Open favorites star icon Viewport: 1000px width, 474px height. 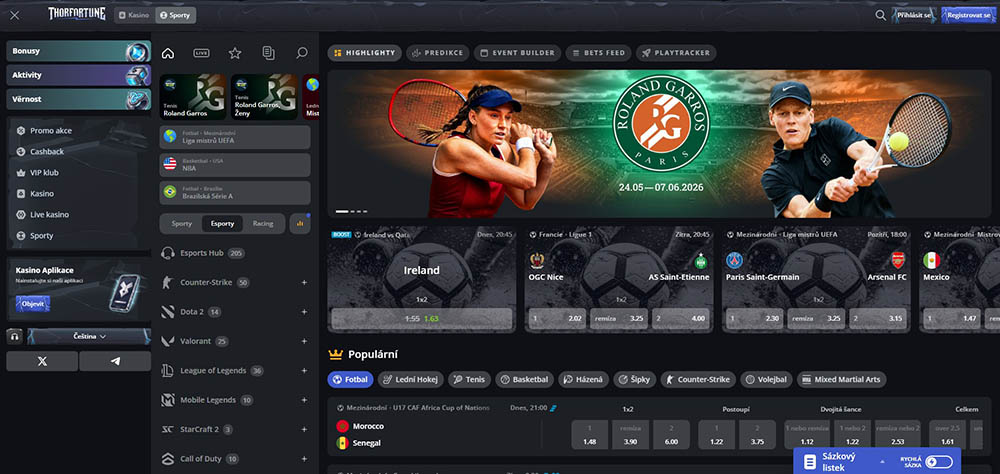pos(235,53)
